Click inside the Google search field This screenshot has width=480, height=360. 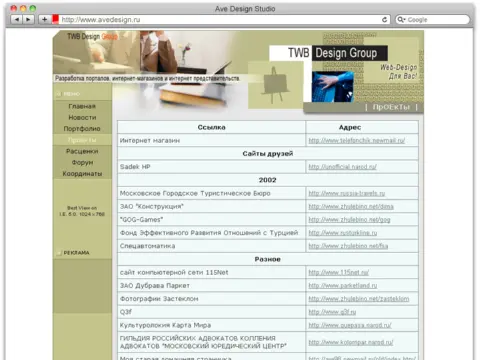(433, 20)
